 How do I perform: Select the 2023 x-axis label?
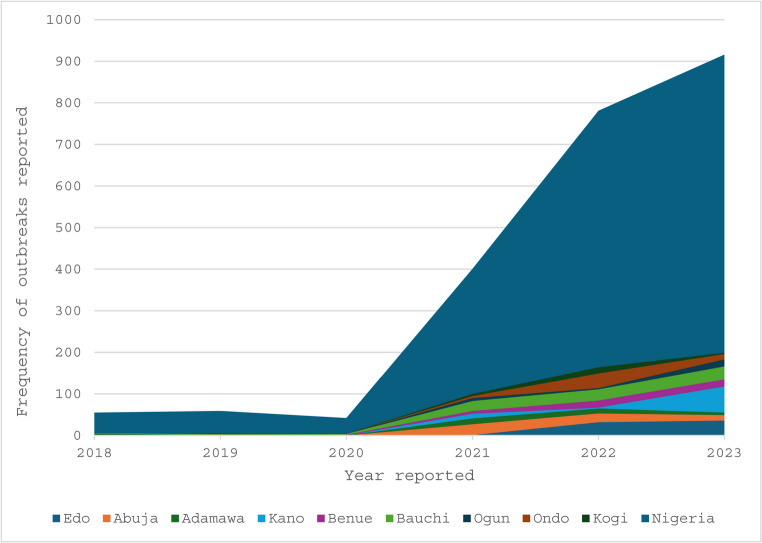tap(724, 453)
